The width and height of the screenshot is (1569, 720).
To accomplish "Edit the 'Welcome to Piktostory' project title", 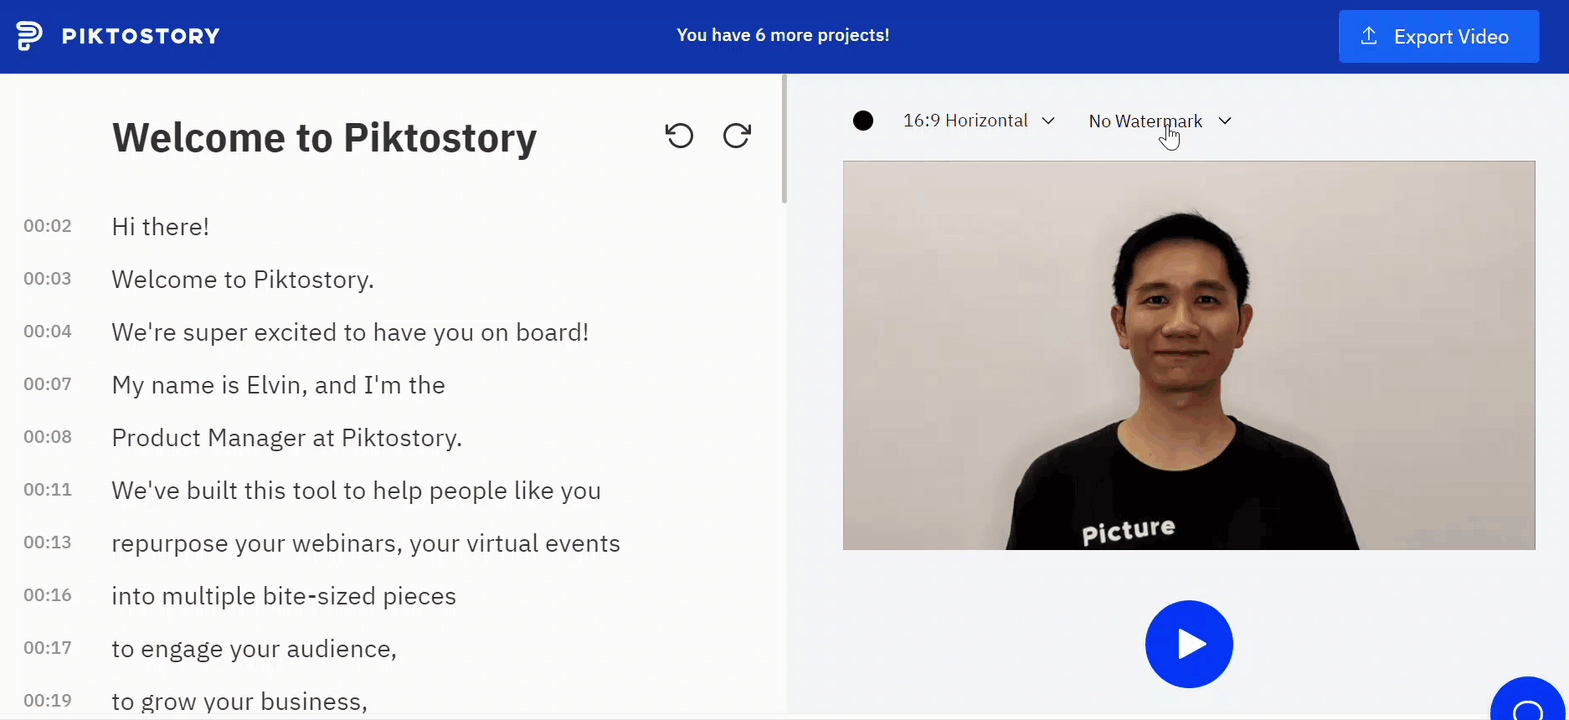I will click(324, 138).
